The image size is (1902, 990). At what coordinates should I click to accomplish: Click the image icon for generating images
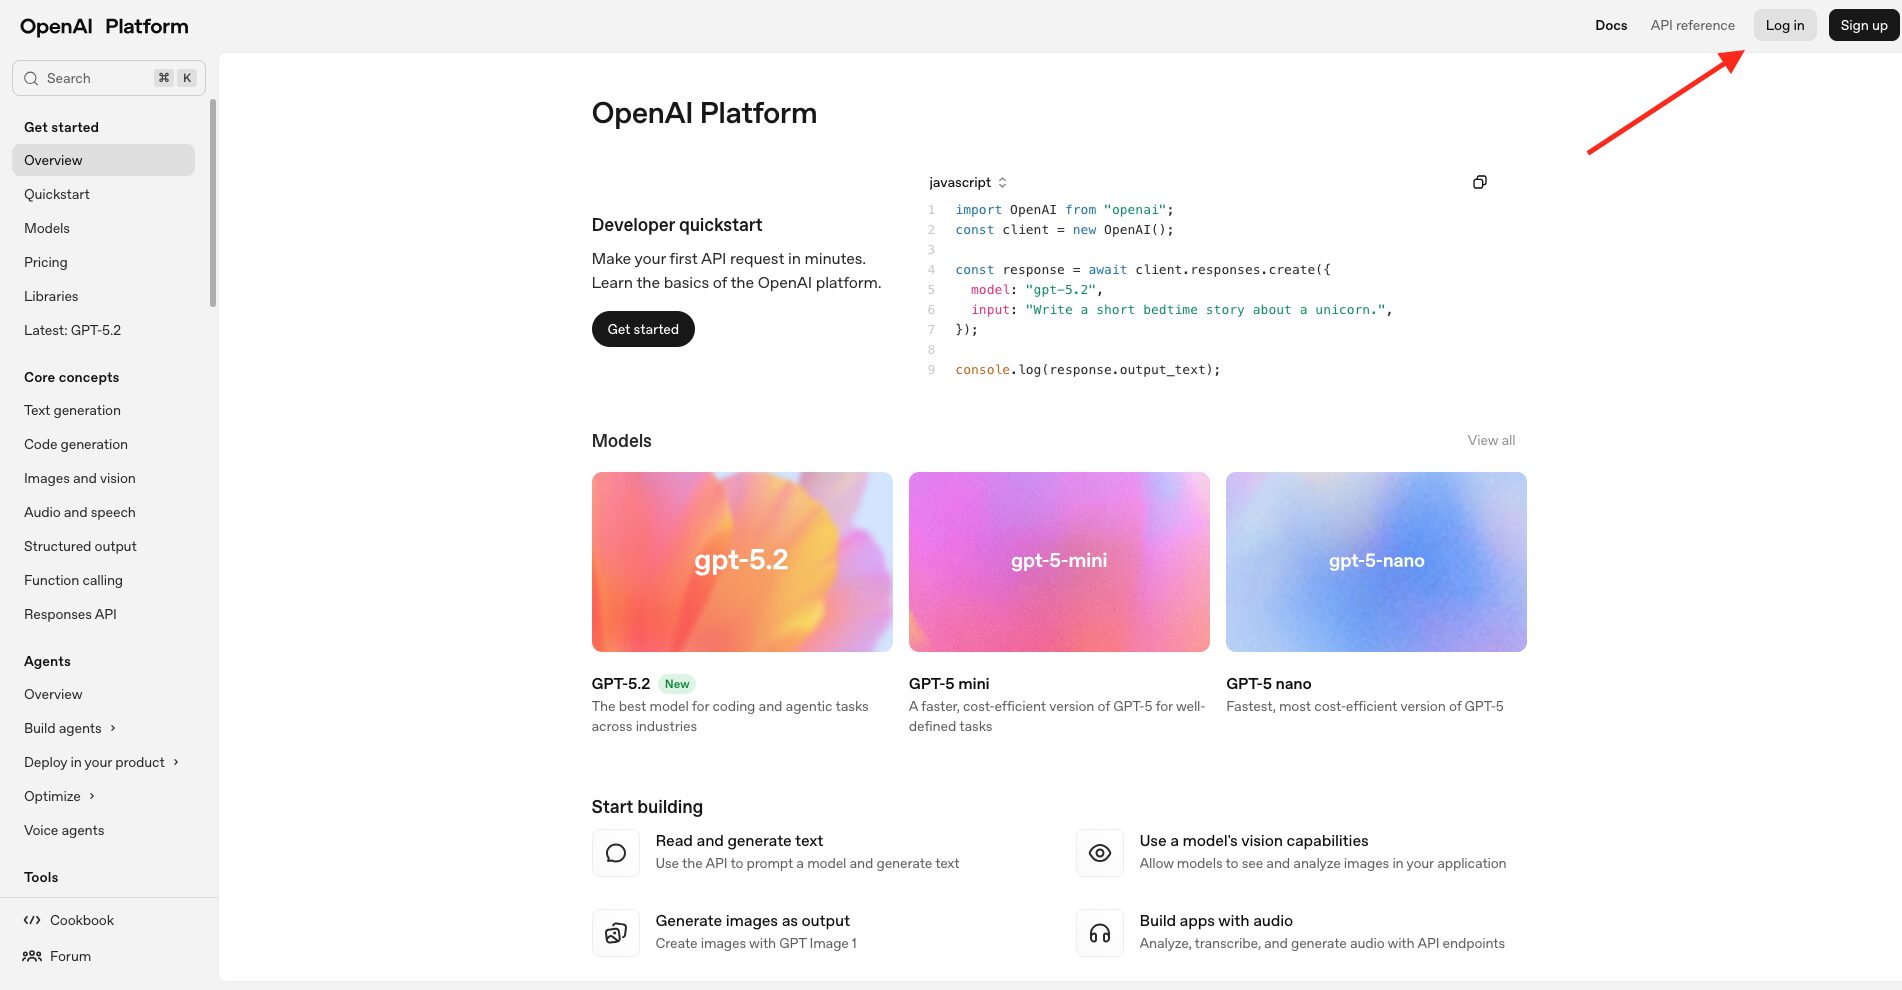615,932
